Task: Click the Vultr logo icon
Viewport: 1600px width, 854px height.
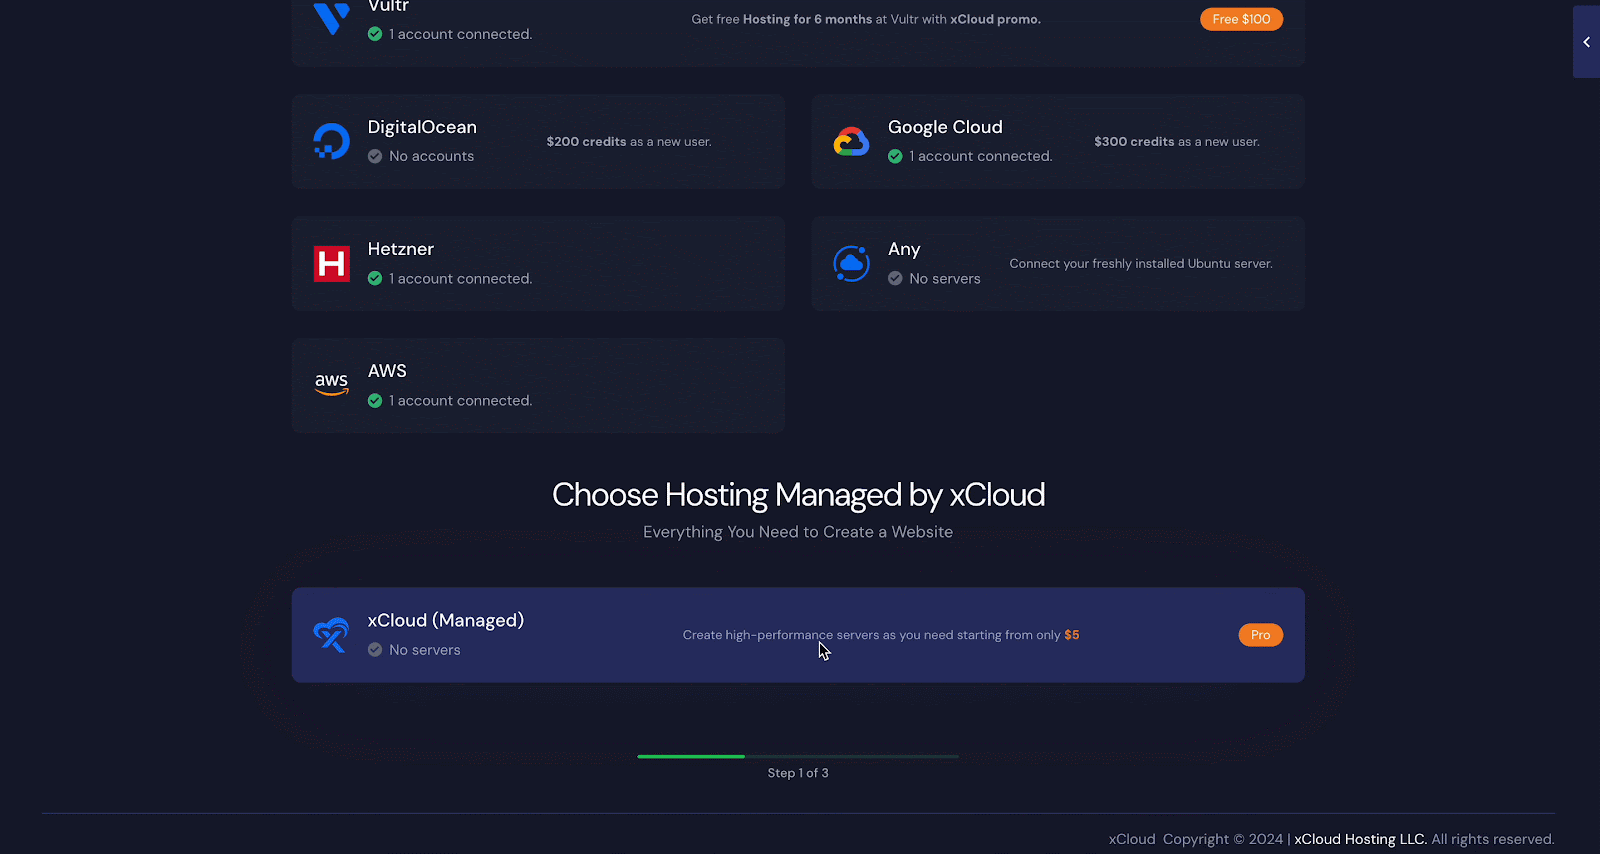Action: coord(331,17)
